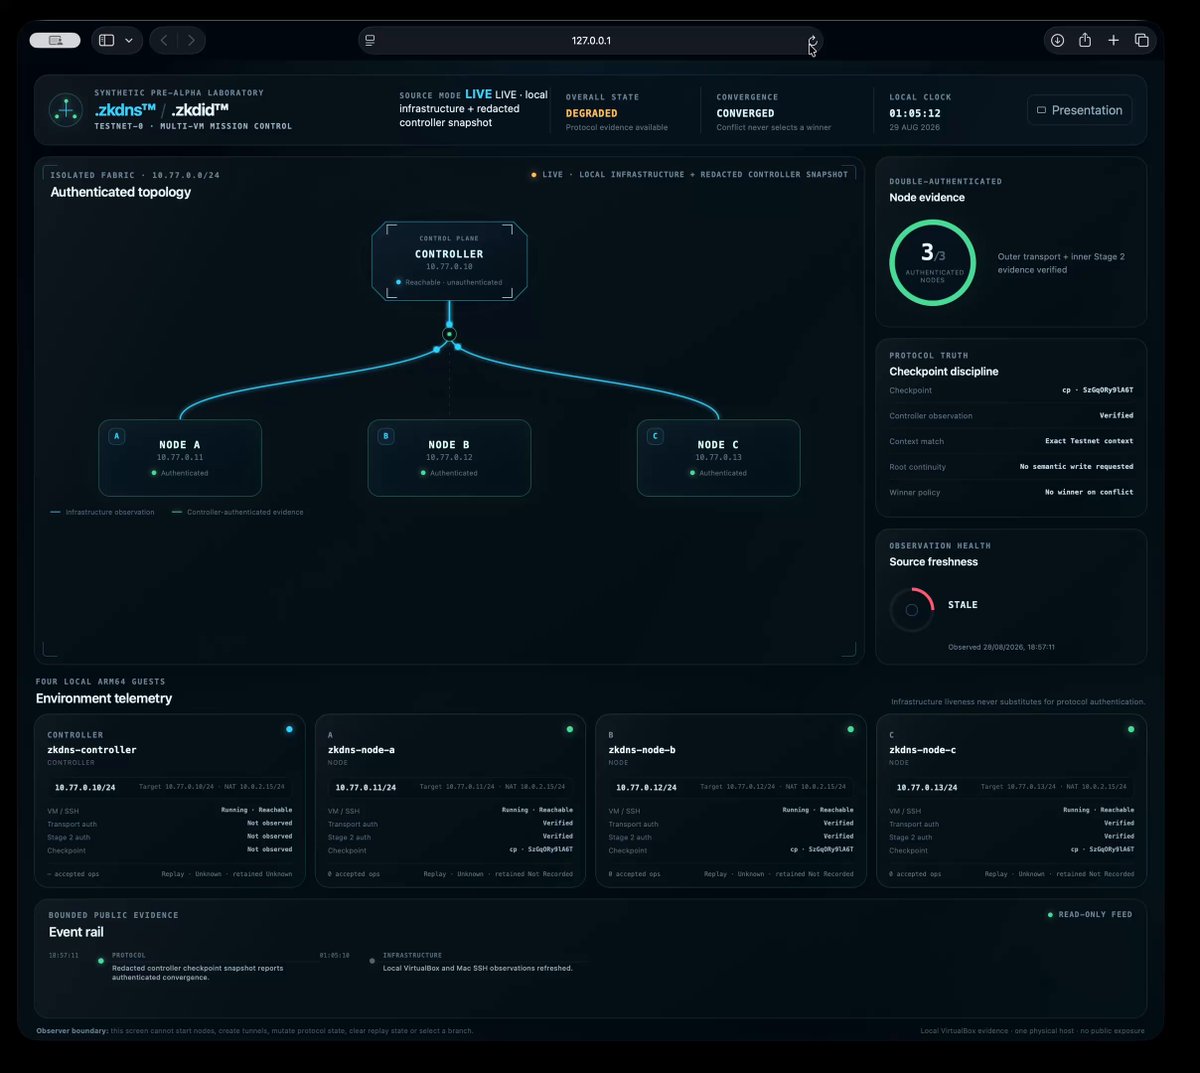Click the C badge on NODE C
This screenshot has width=1200, height=1073.
click(x=655, y=436)
